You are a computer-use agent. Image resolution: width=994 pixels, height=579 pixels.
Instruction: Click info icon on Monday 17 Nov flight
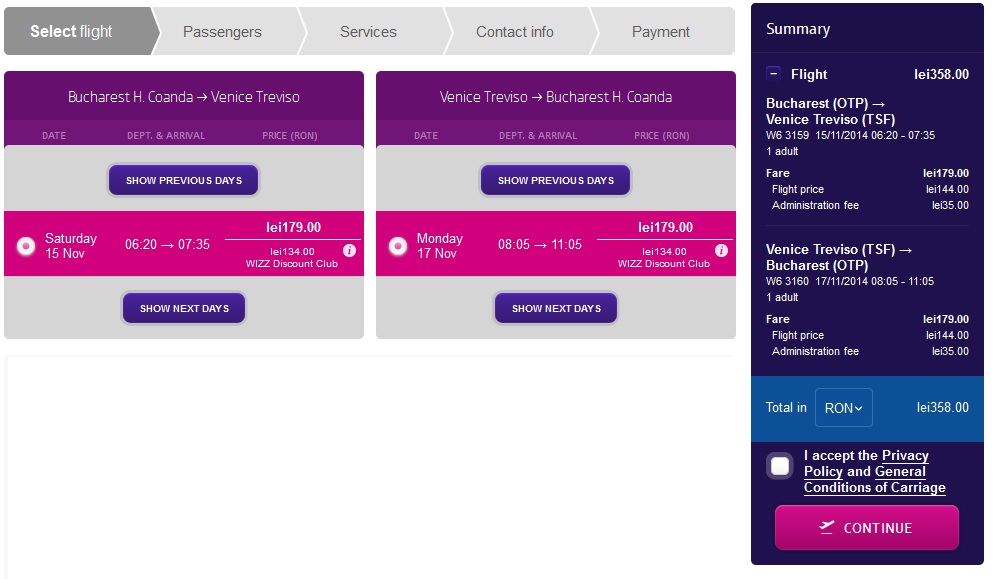[722, 251]
